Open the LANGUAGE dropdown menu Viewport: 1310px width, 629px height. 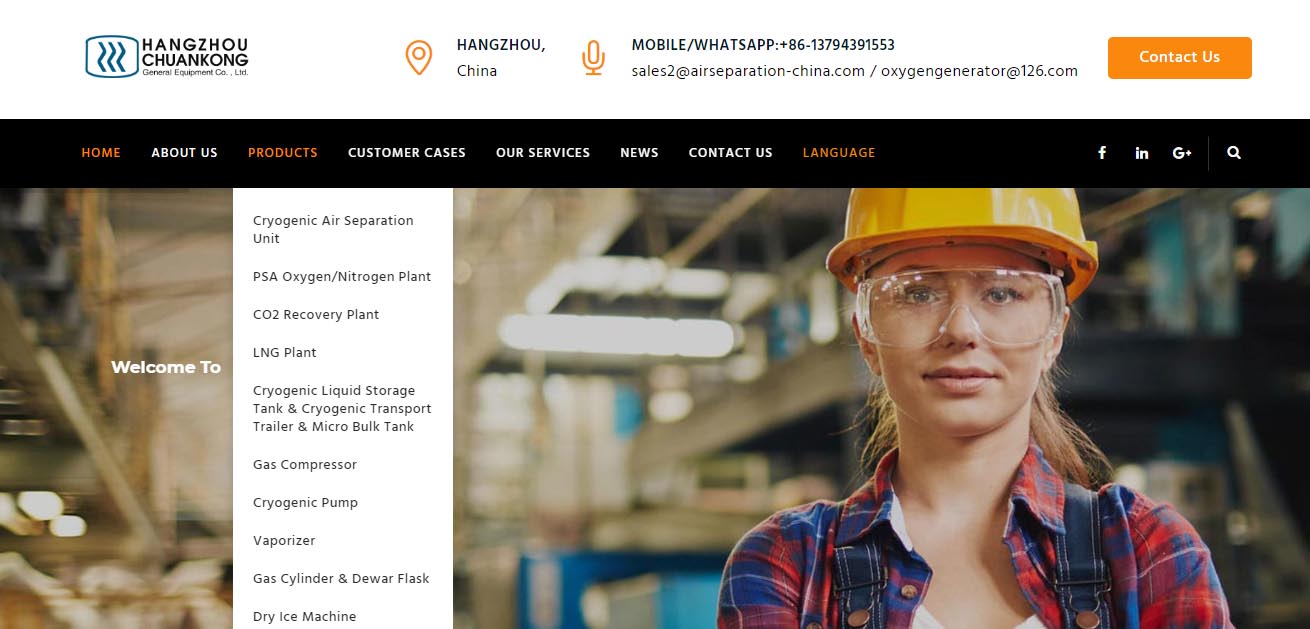click(839, 153)
